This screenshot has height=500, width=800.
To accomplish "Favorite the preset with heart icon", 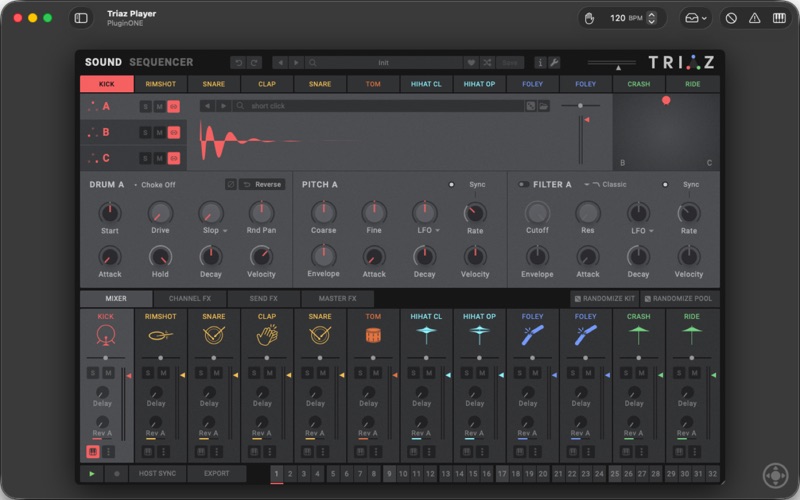I will (x=471, y=63).
